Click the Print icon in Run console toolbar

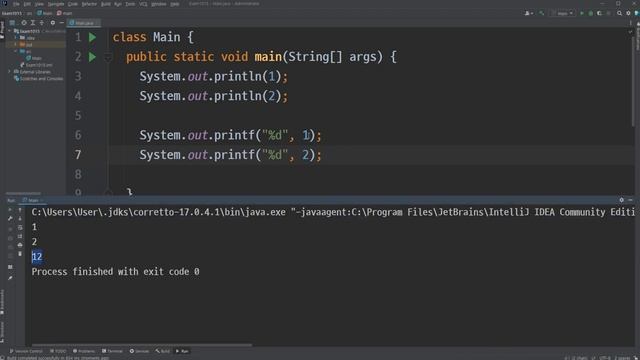20,245
